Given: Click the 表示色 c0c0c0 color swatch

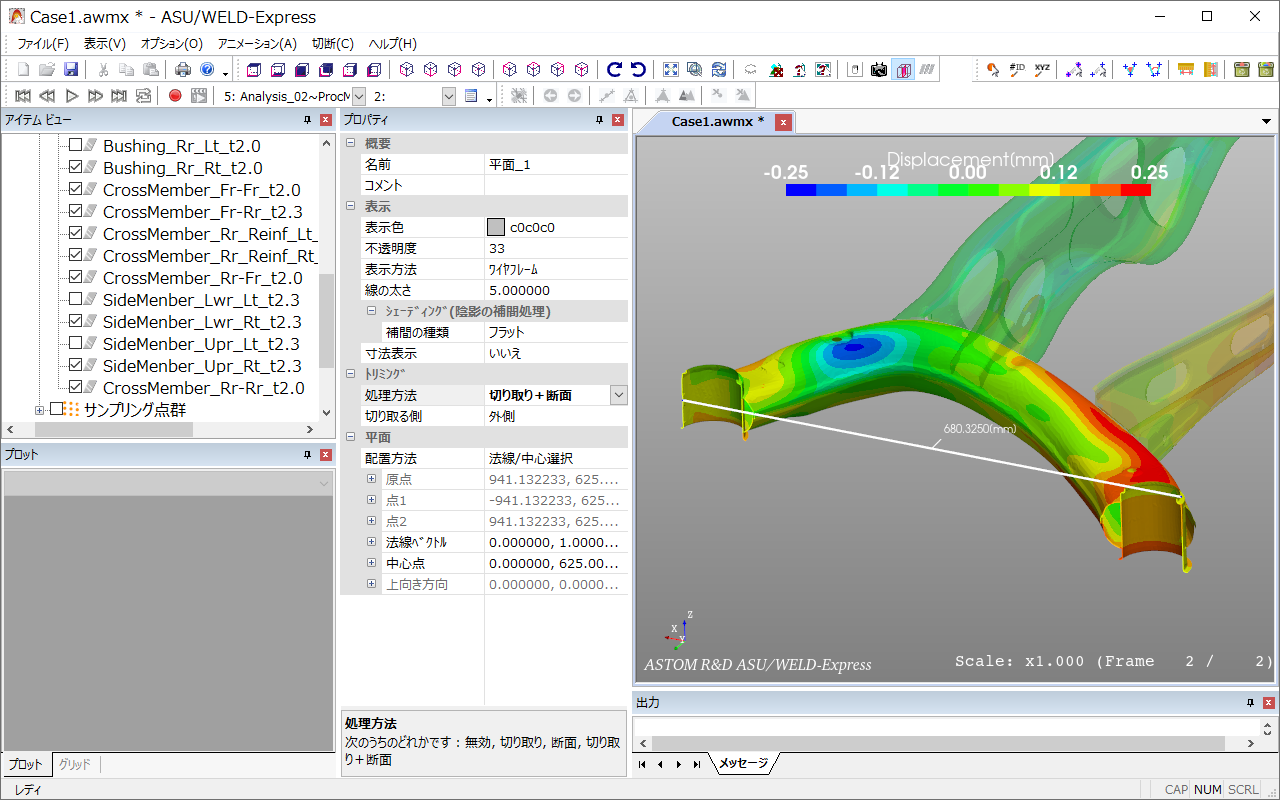Looking at the screenshot, I should point(496,227).
